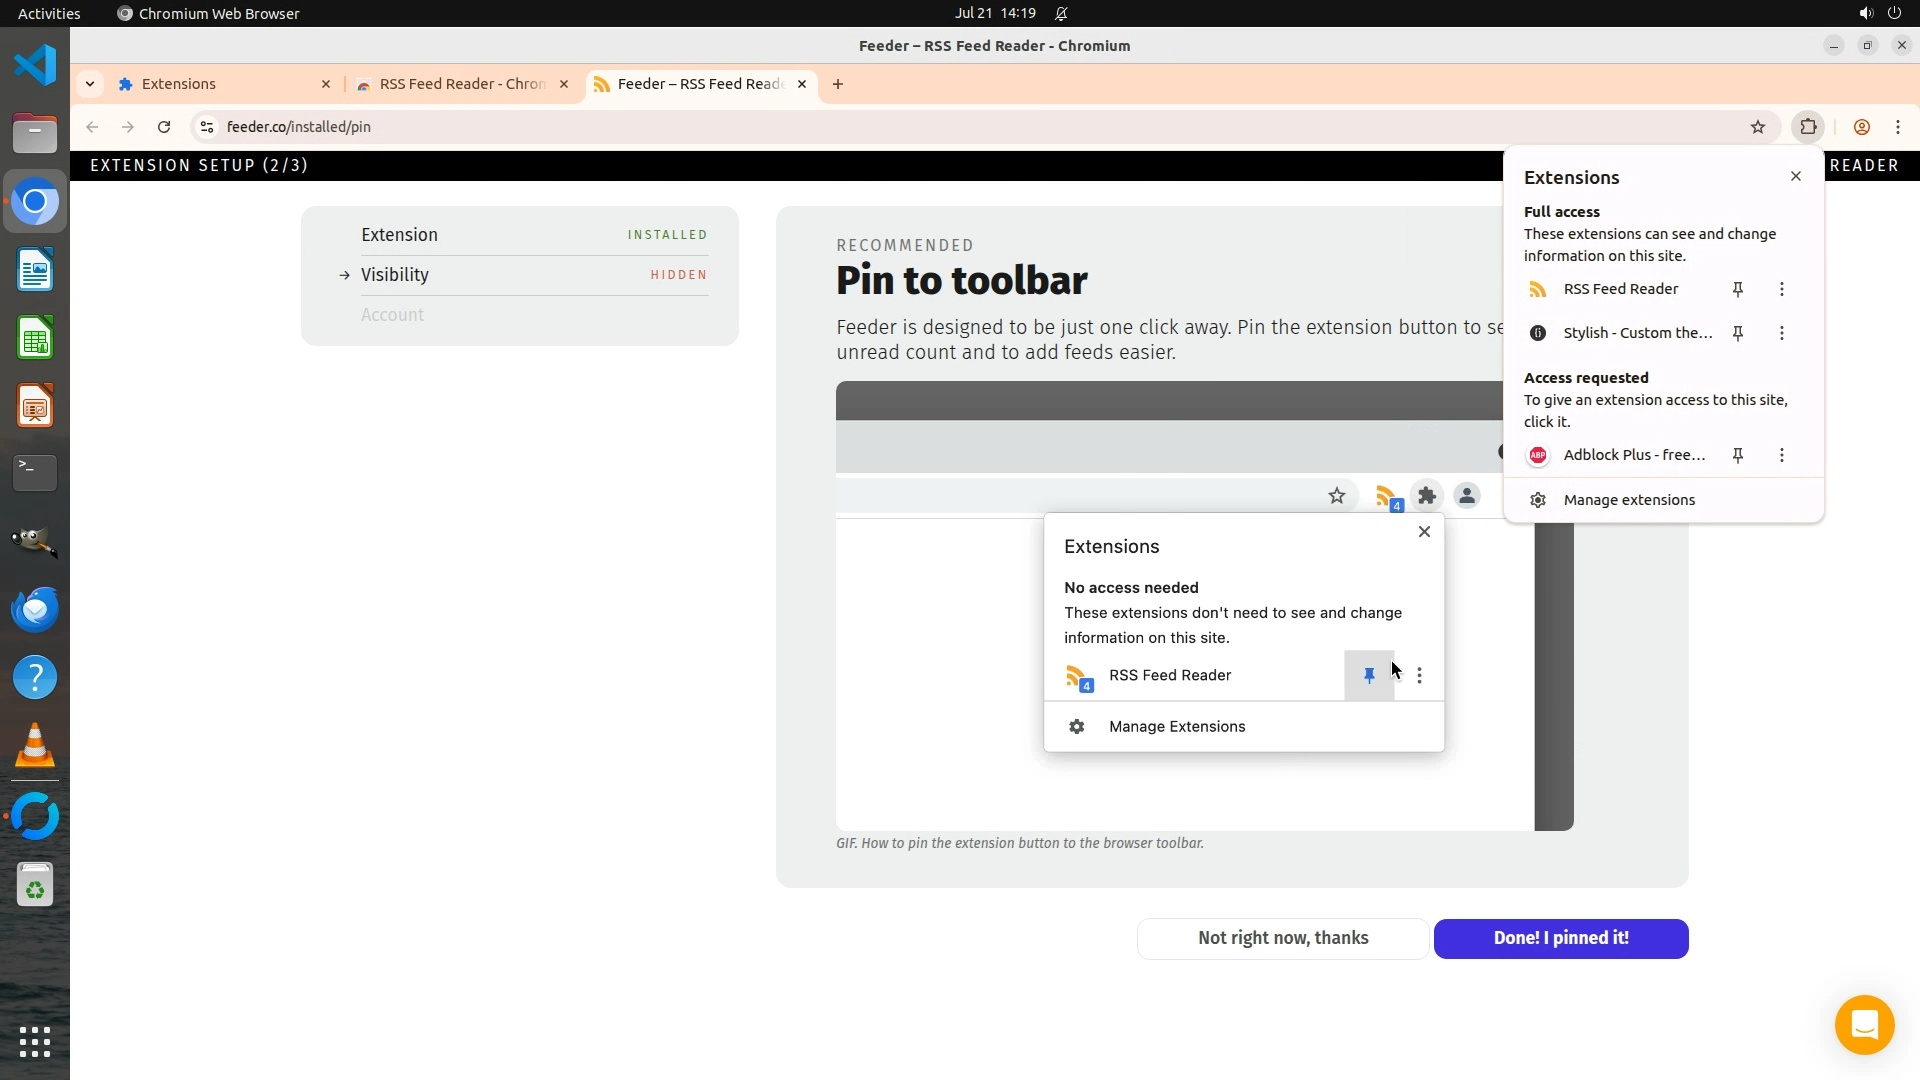Toggle pin for Adblock Plus extension
This screenshot has width=1920, height=1080.
1738,455
